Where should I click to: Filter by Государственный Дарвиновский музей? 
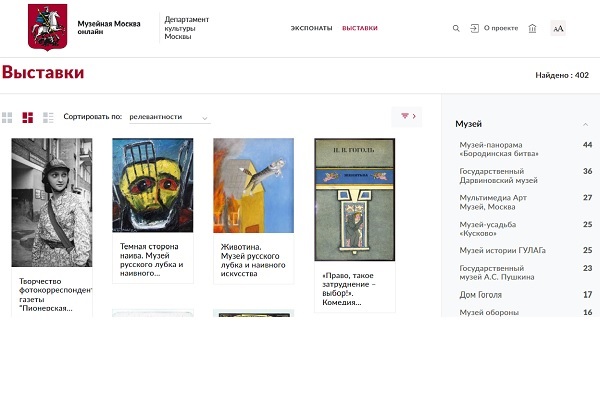498,176
